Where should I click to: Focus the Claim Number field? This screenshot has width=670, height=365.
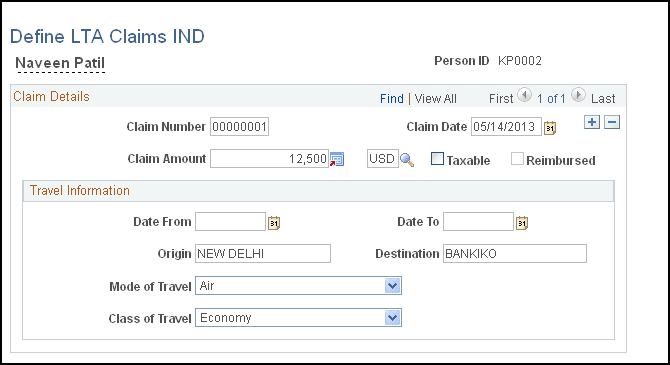pyautogui.click(x=239, y=127)
